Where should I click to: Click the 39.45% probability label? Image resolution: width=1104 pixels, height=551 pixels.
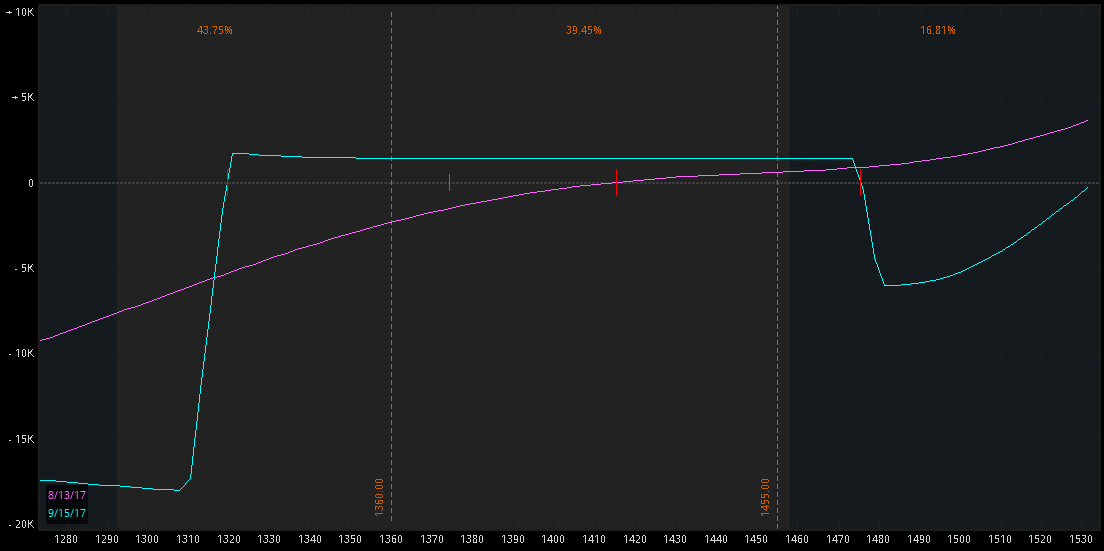(584, 30)
